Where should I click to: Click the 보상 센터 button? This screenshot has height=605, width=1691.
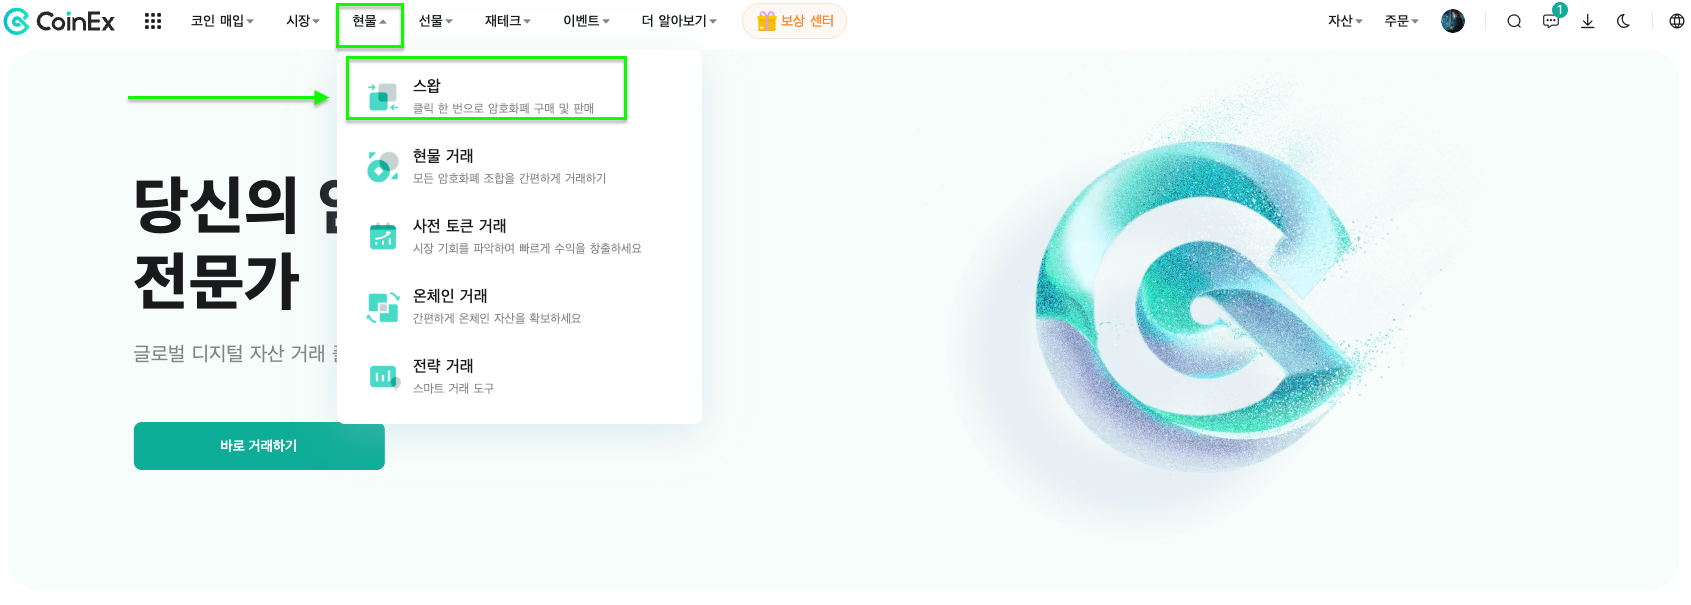794,21
